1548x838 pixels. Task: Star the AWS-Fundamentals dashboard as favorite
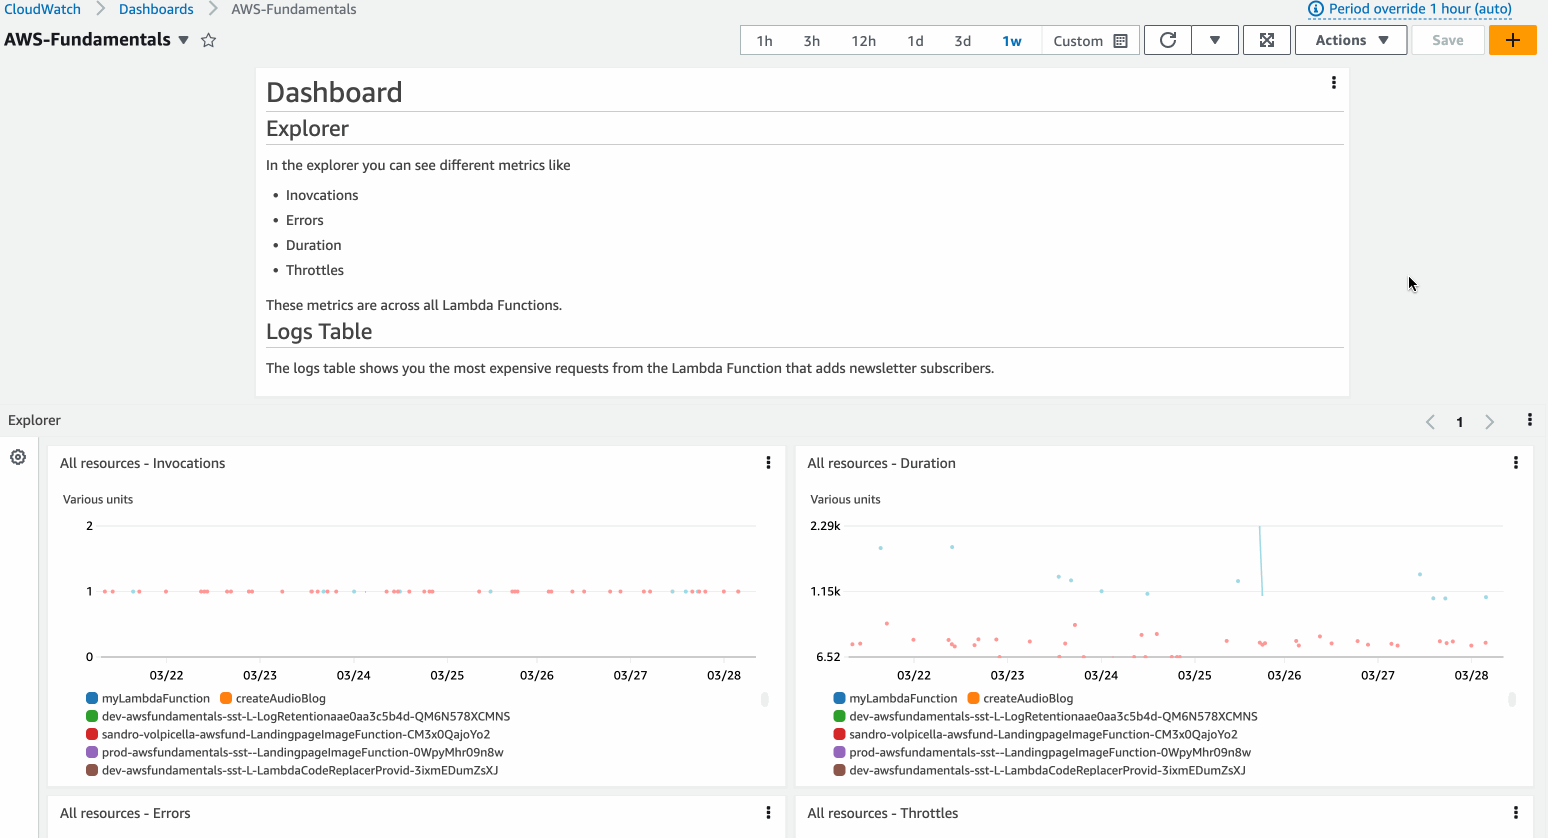[x=208, y=40]
